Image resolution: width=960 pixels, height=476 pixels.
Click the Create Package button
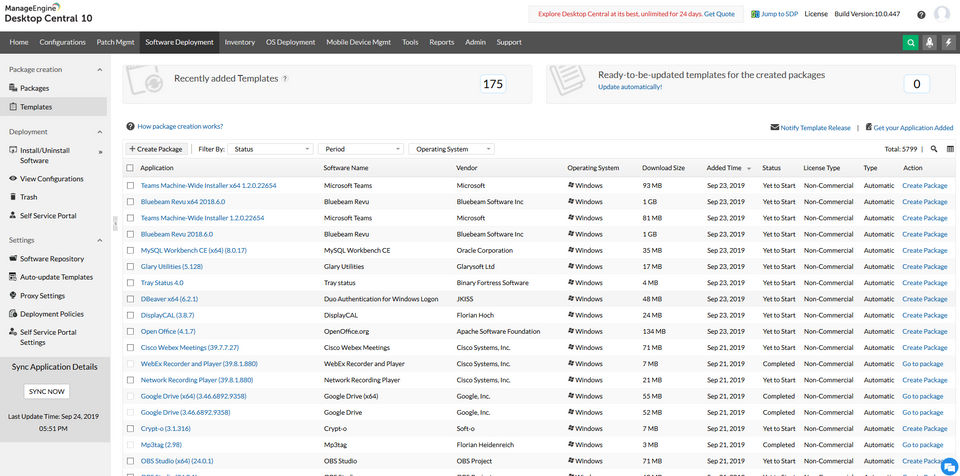pos(156,149)
